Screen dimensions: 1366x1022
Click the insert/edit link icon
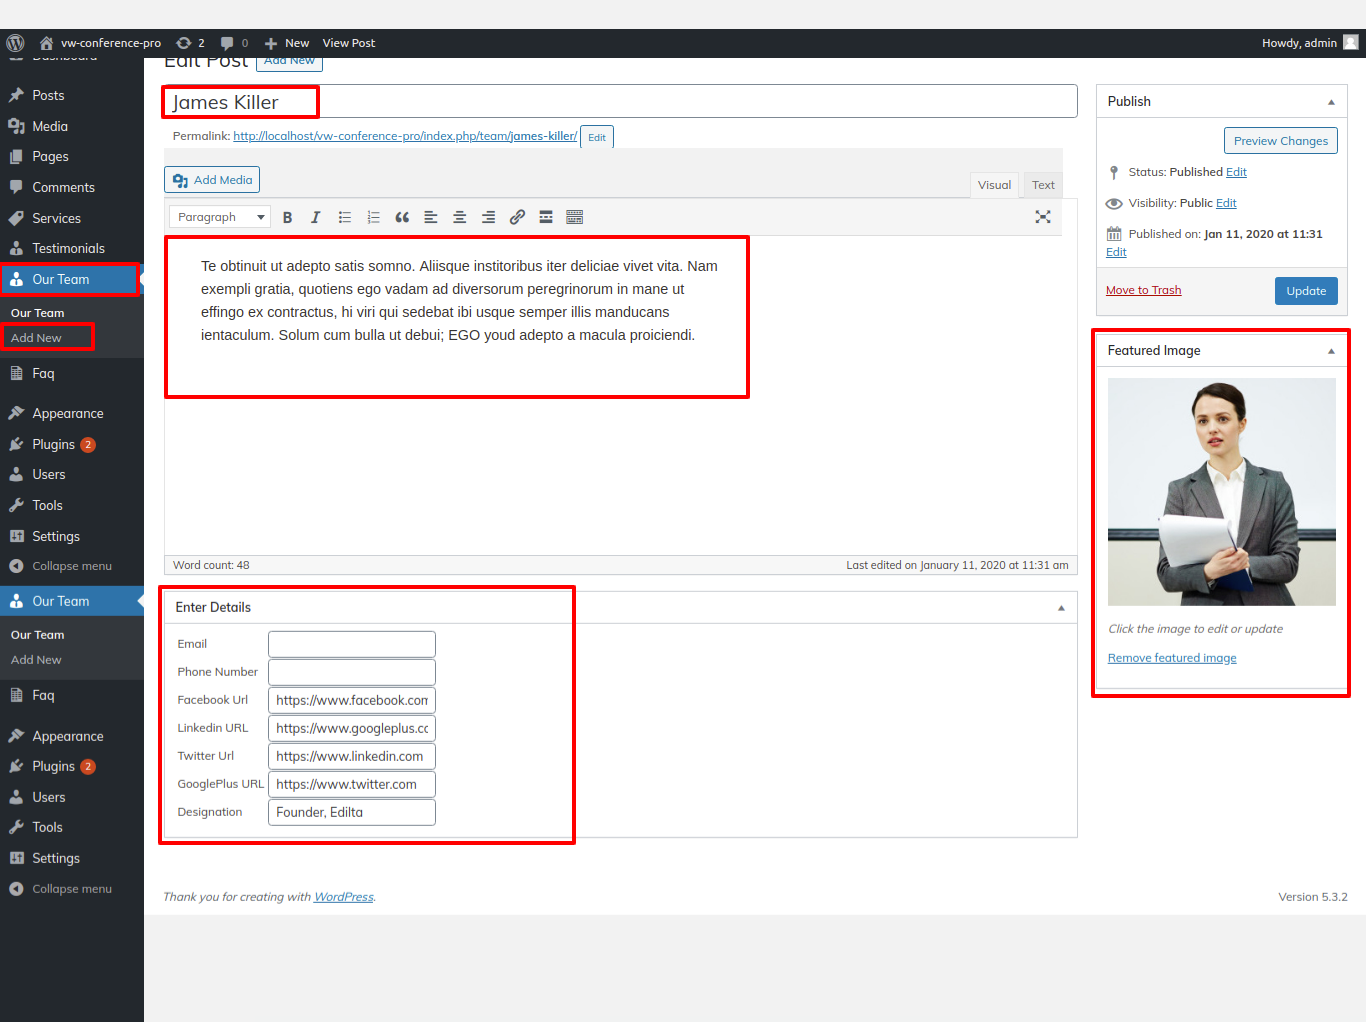point(517,217)
